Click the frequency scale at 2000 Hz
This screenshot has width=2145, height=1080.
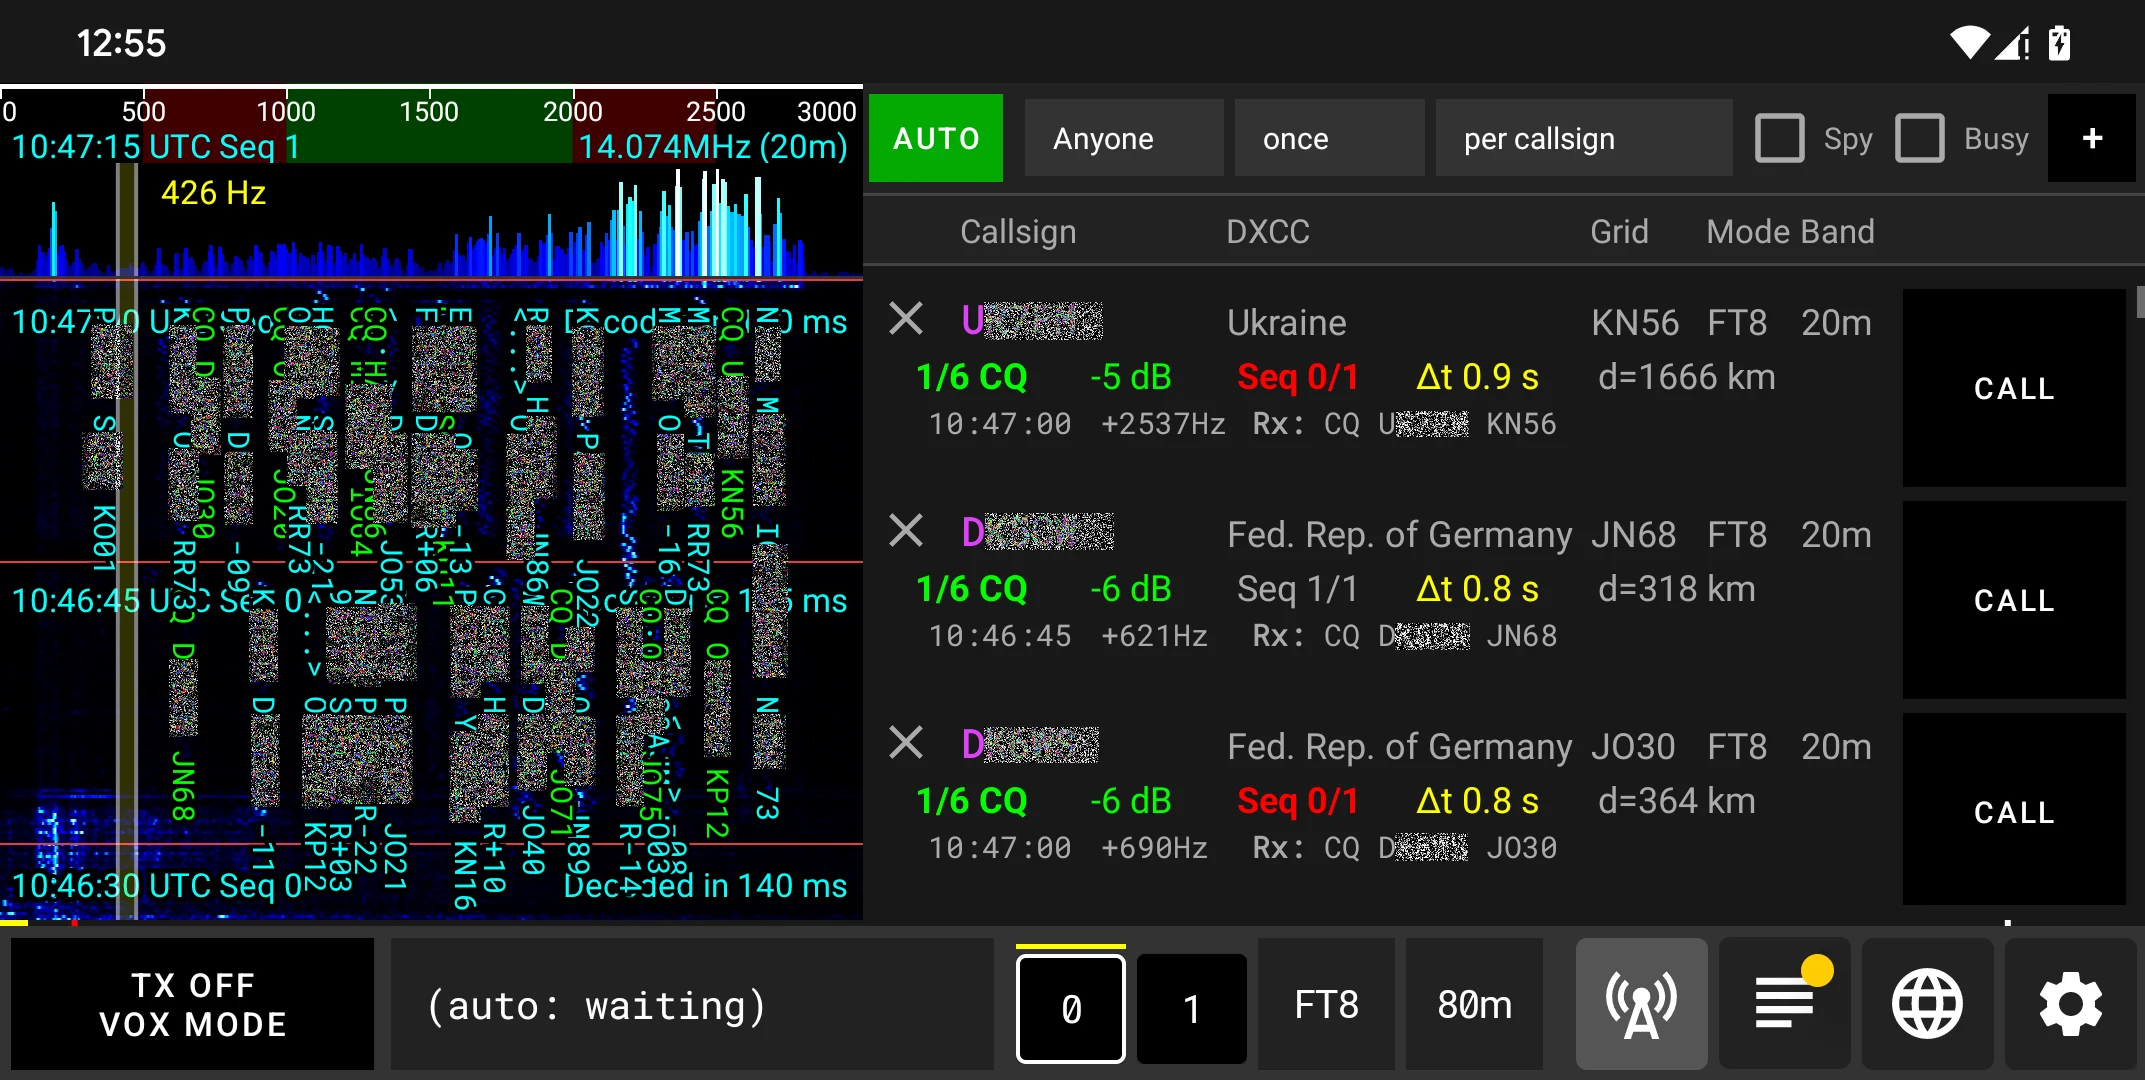[572, 111]
